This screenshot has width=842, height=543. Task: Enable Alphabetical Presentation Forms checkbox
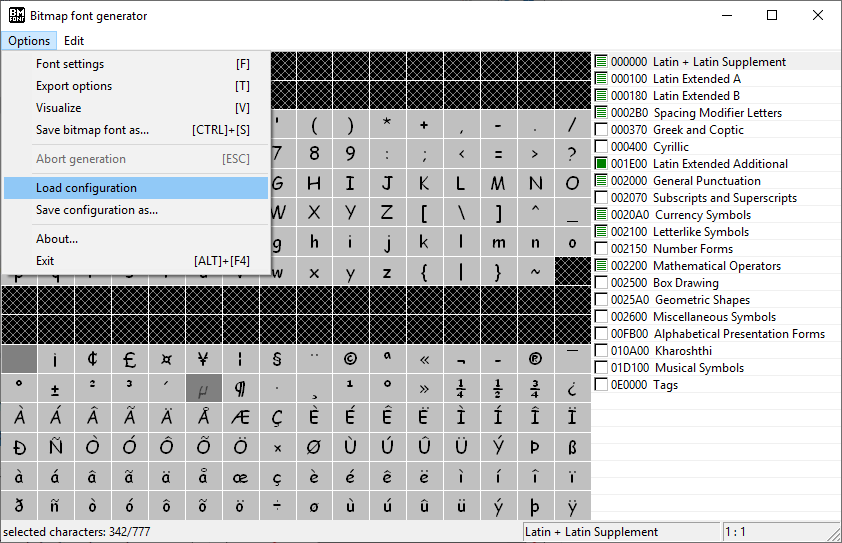pyautogui.click(x=601, y=334)
